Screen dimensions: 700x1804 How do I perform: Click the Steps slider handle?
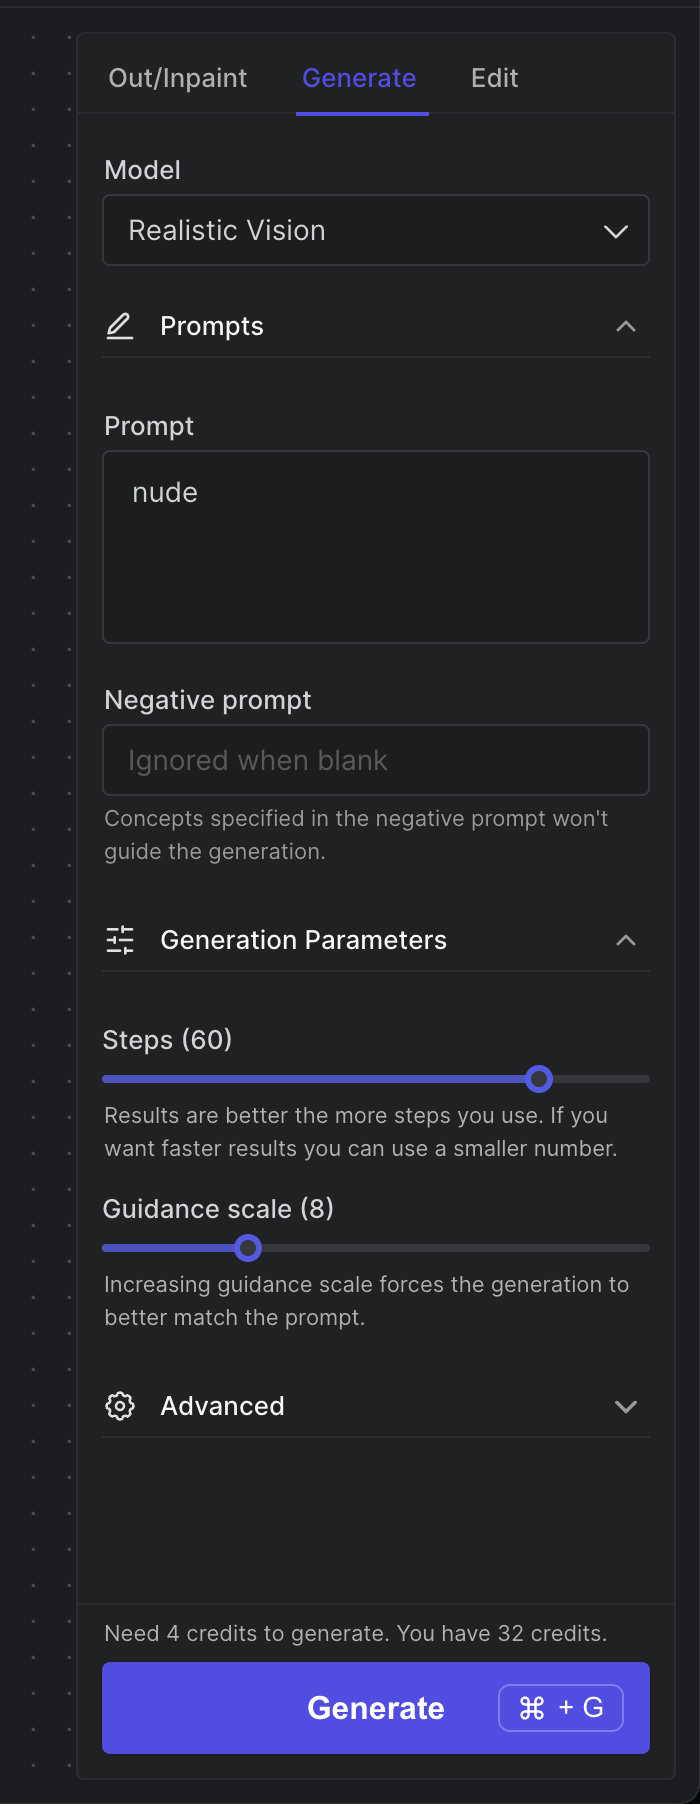[x=539, y=1079]
